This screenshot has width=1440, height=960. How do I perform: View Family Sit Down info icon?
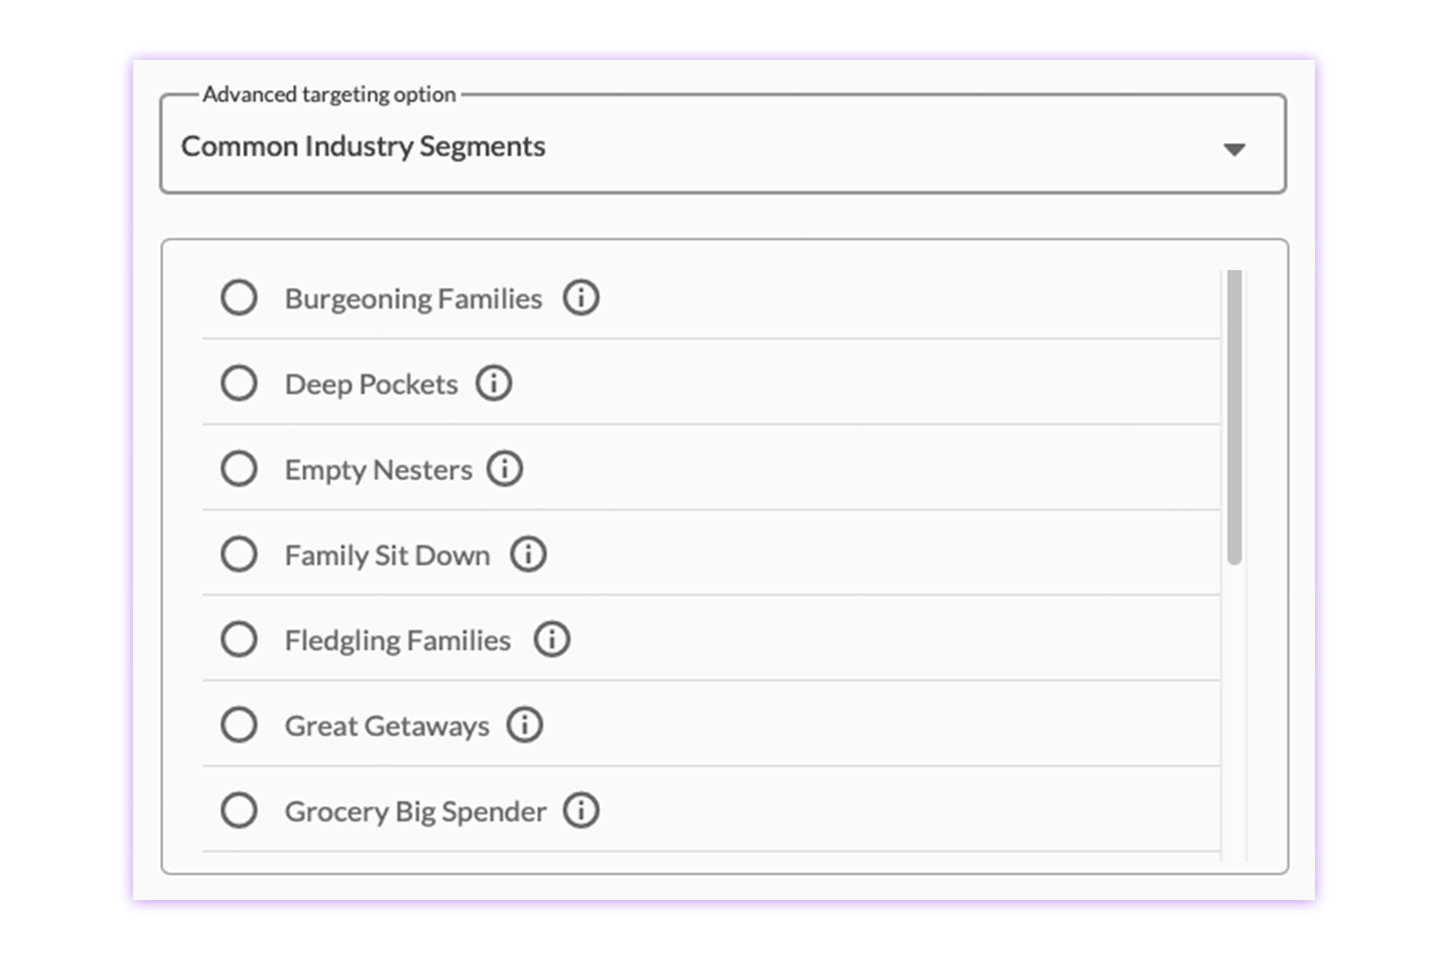pos(529,554)
